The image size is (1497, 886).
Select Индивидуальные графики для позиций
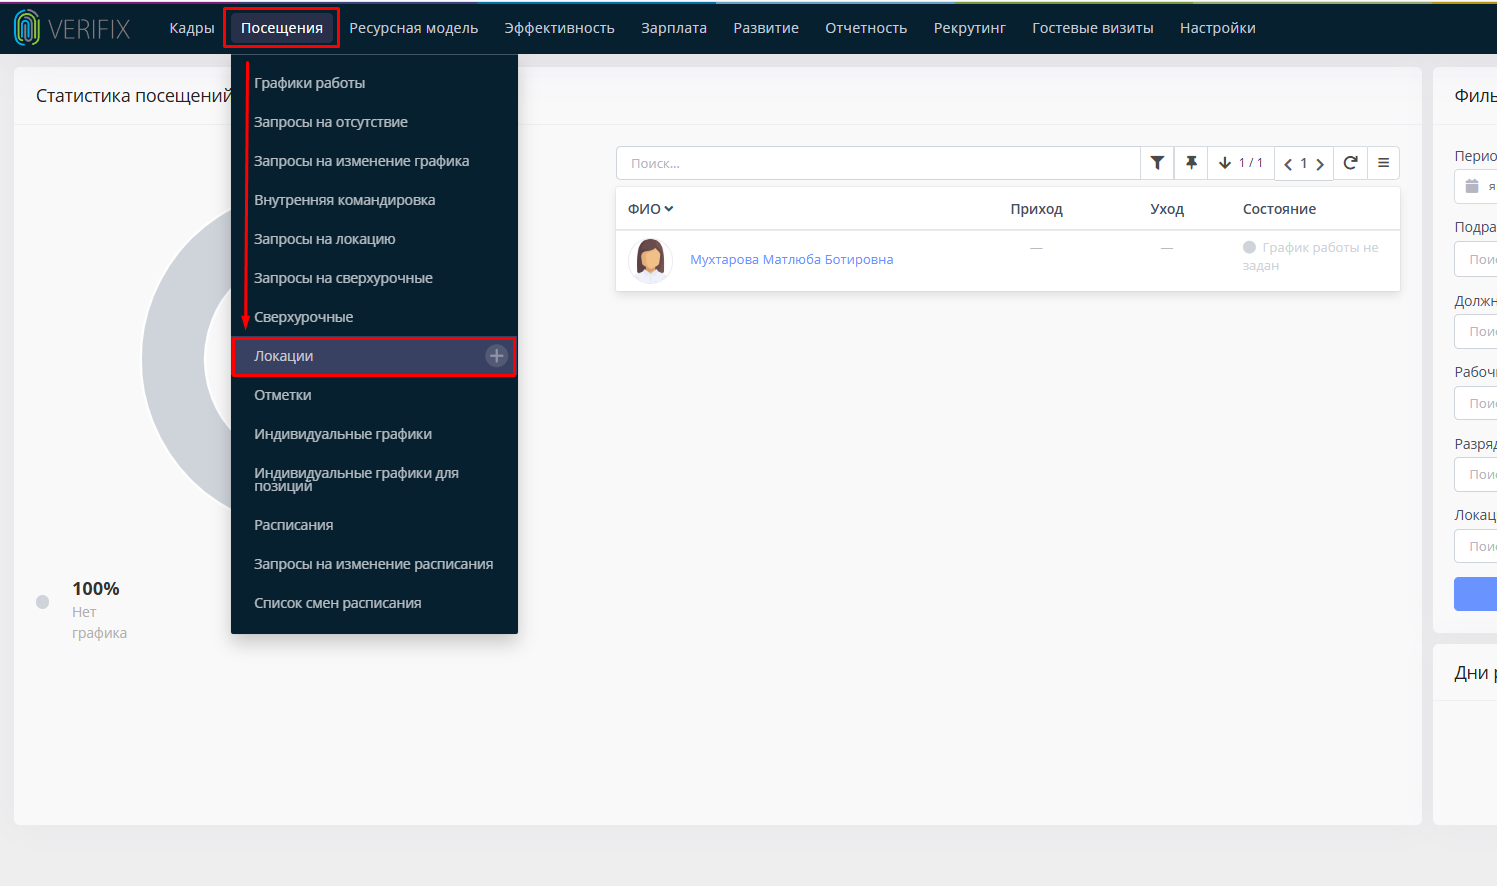pyautogui.click(x=374, y=480)
